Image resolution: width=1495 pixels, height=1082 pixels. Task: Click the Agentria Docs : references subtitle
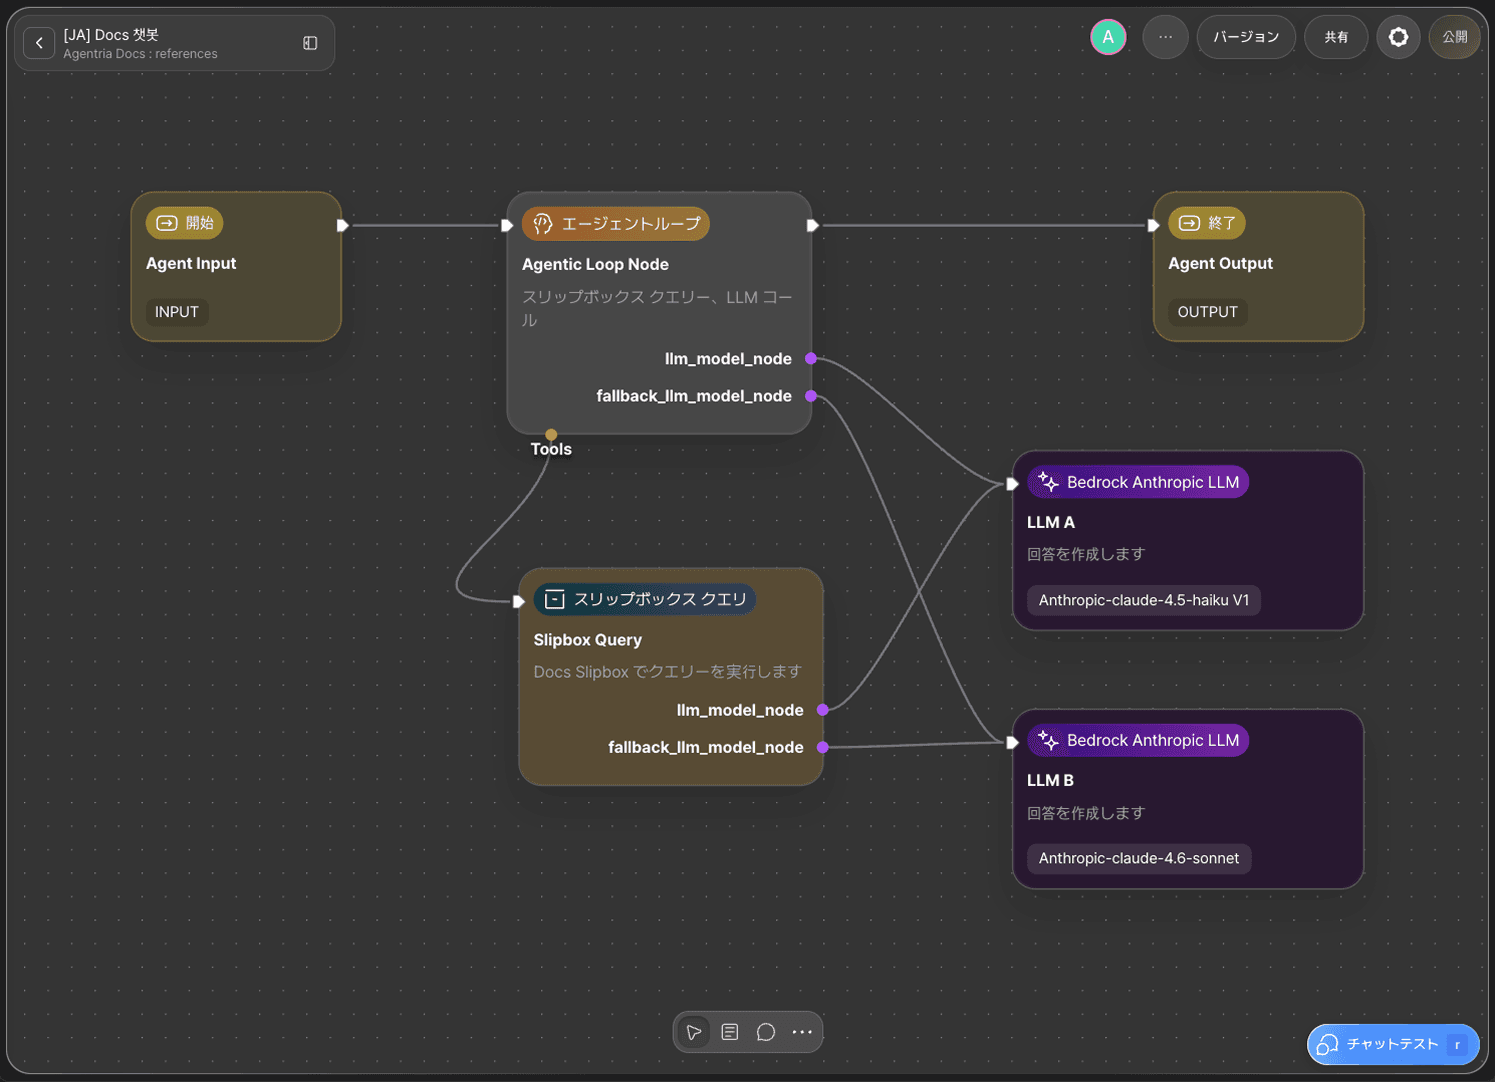[140, 54]
